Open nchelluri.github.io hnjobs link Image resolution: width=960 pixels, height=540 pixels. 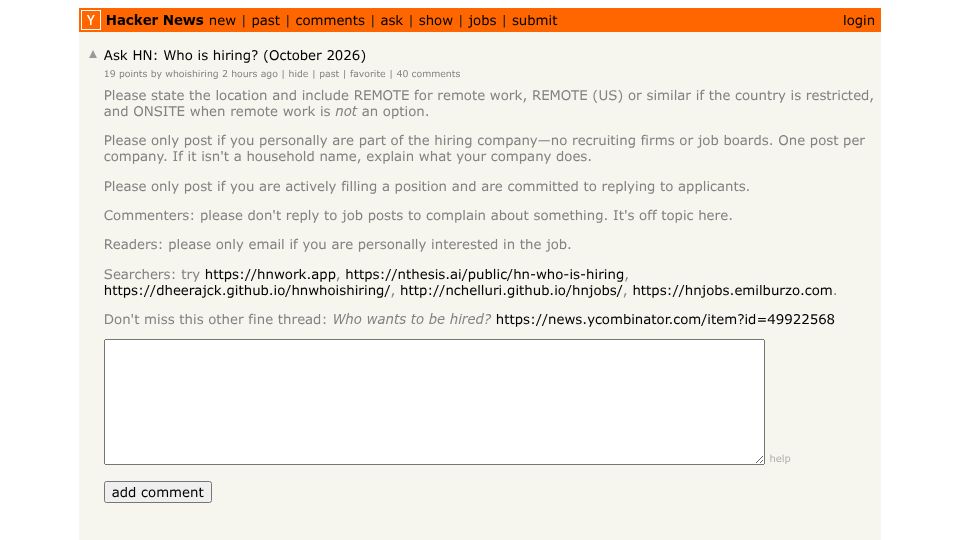pos(511,290)
